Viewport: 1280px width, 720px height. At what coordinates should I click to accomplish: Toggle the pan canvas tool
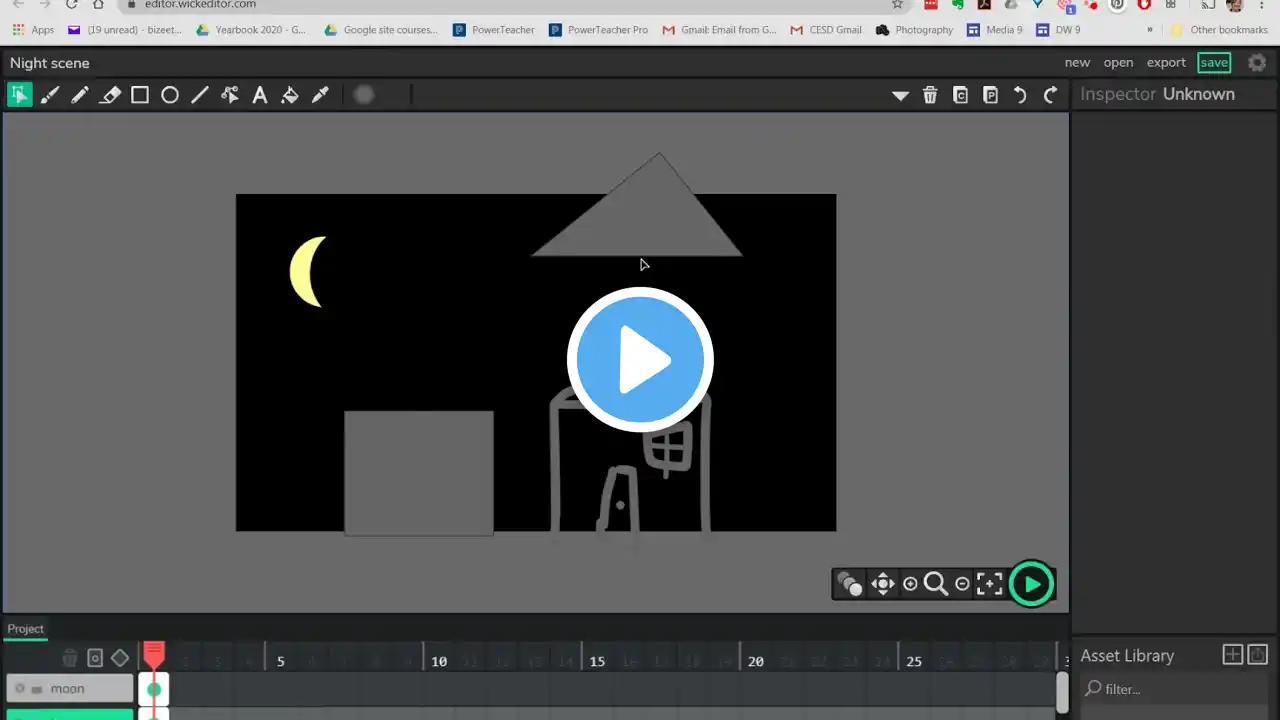click(x=882, y=584)
